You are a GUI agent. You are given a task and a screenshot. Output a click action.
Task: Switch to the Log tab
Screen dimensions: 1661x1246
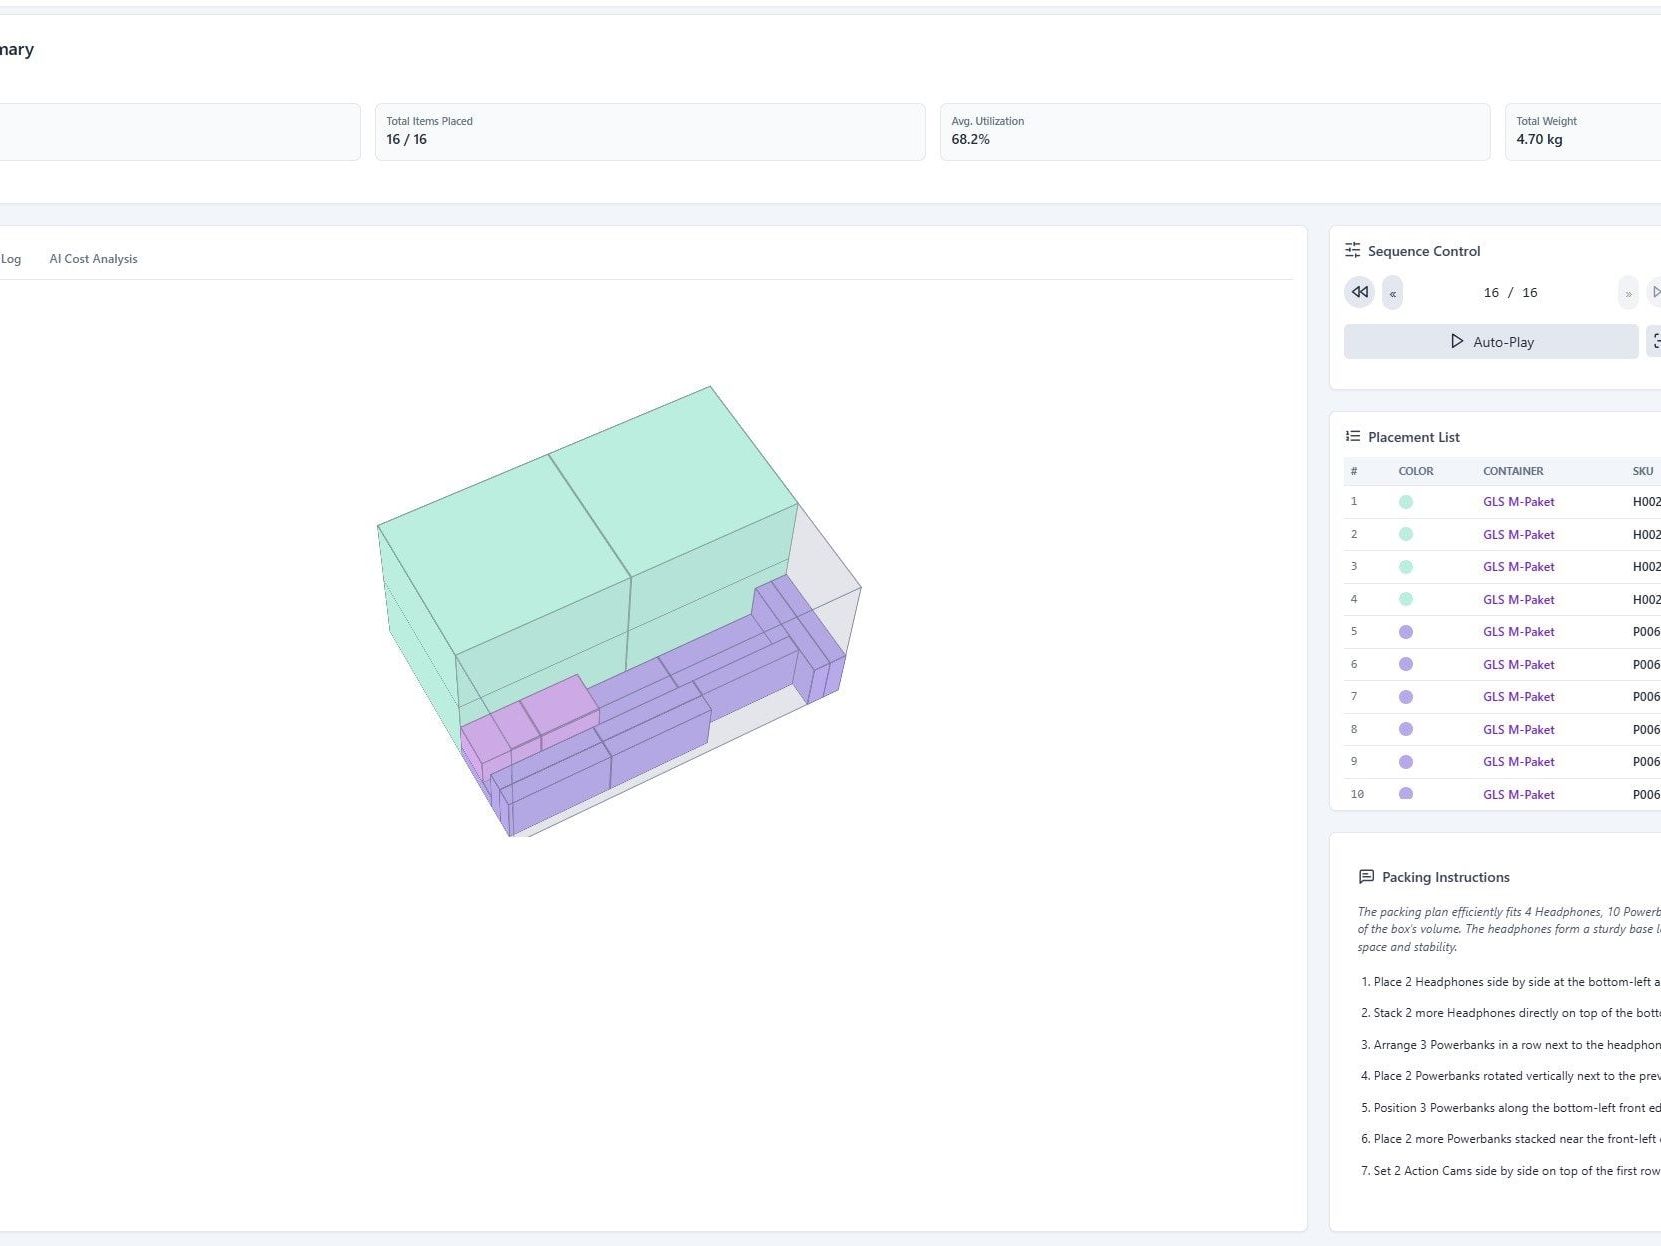(x=11, y=259)
